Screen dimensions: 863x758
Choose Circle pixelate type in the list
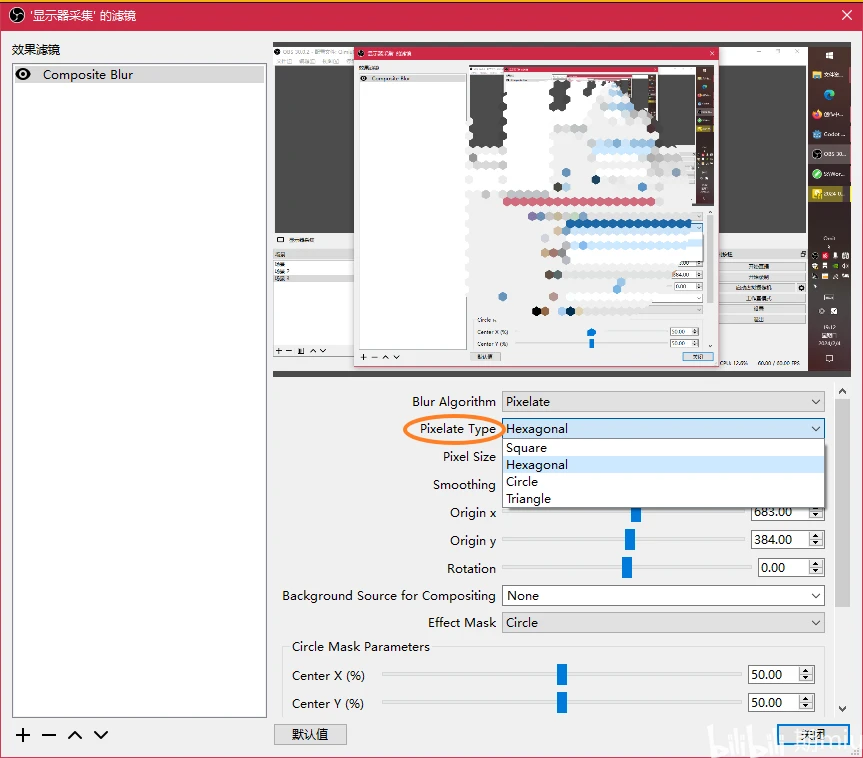point(663,482)
